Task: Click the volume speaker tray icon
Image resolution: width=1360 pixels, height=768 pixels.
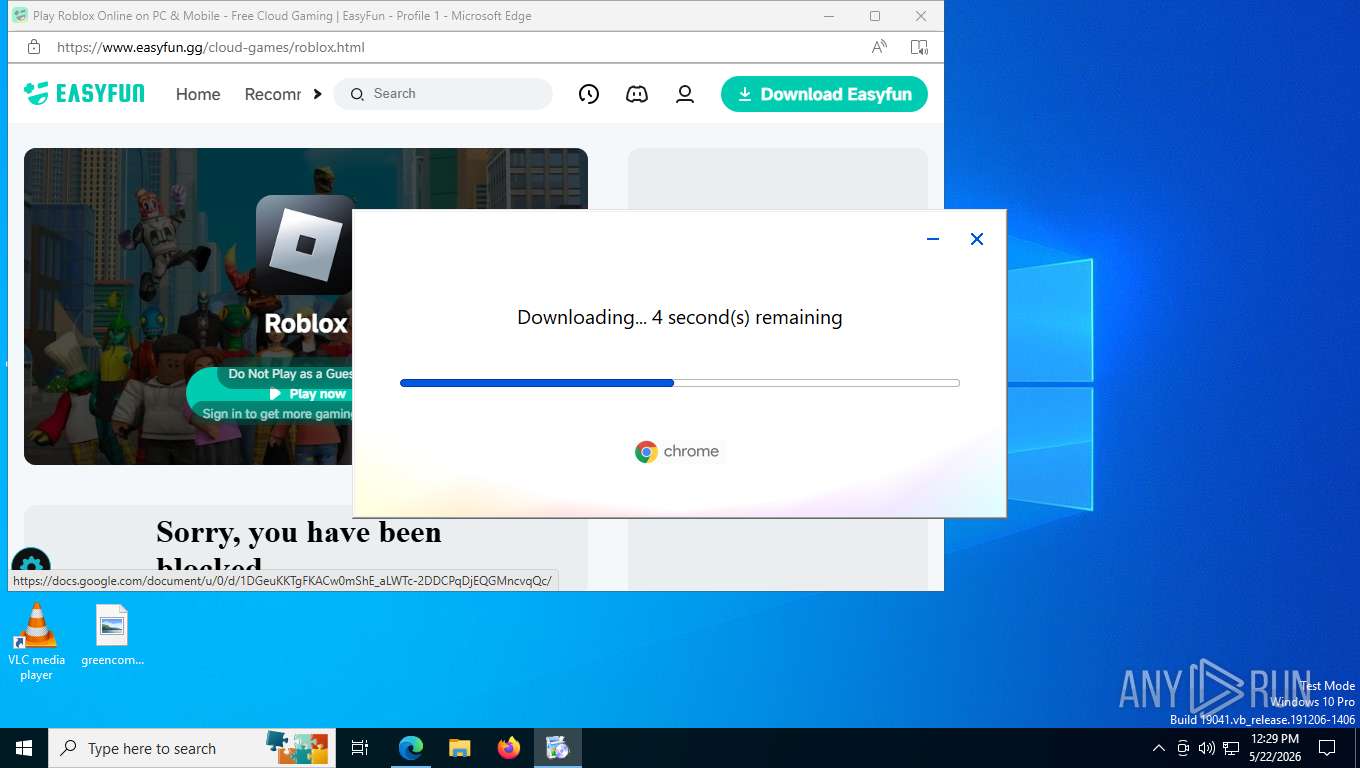Action: [x=1207, y=748]
